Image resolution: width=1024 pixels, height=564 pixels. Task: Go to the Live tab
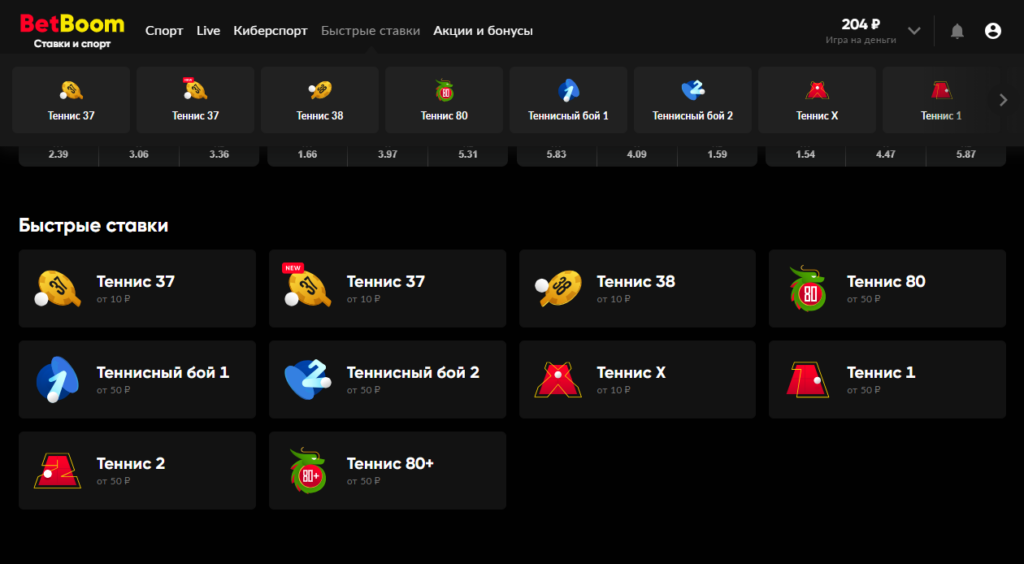click(208, 31)
